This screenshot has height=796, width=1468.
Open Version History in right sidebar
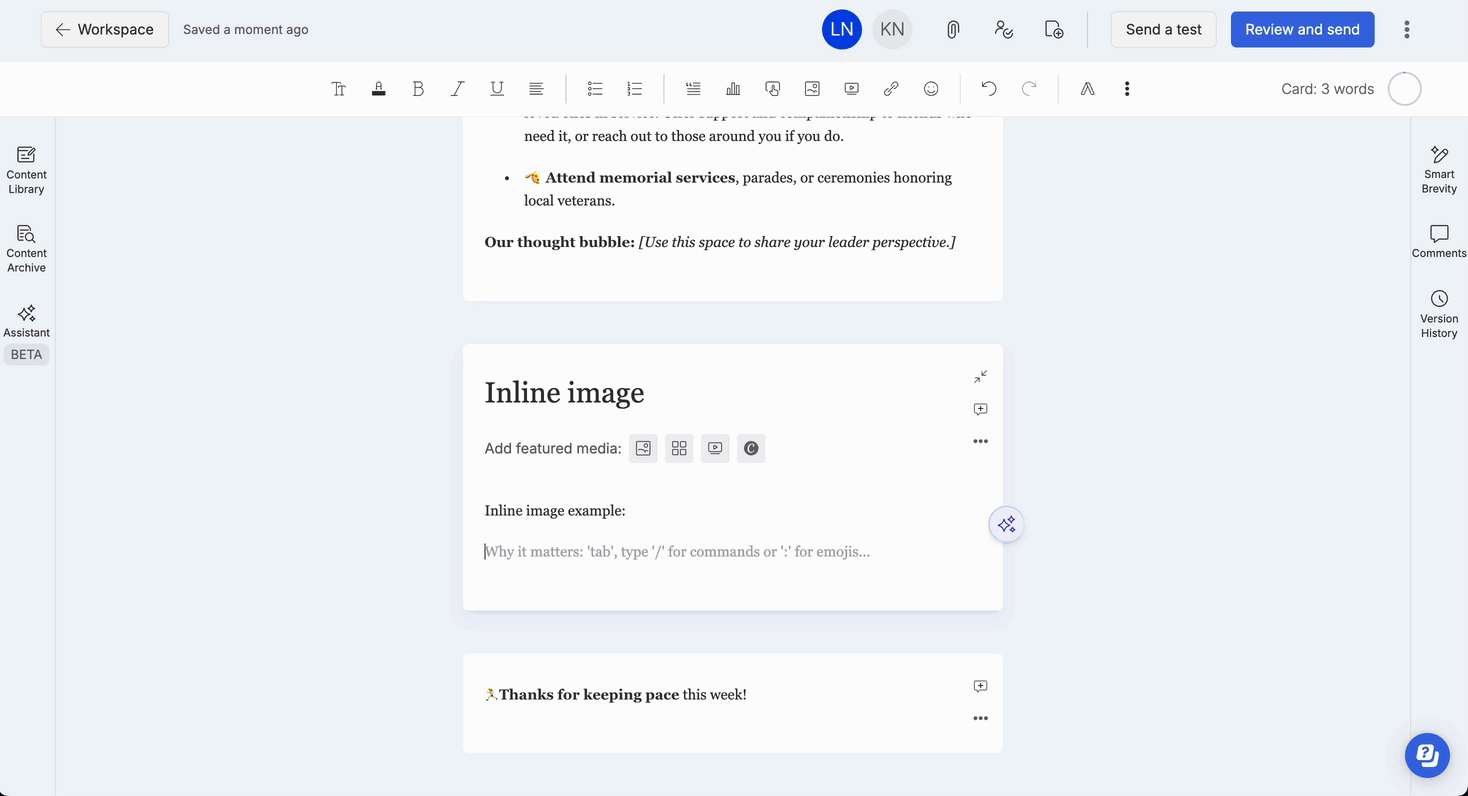1439,313
